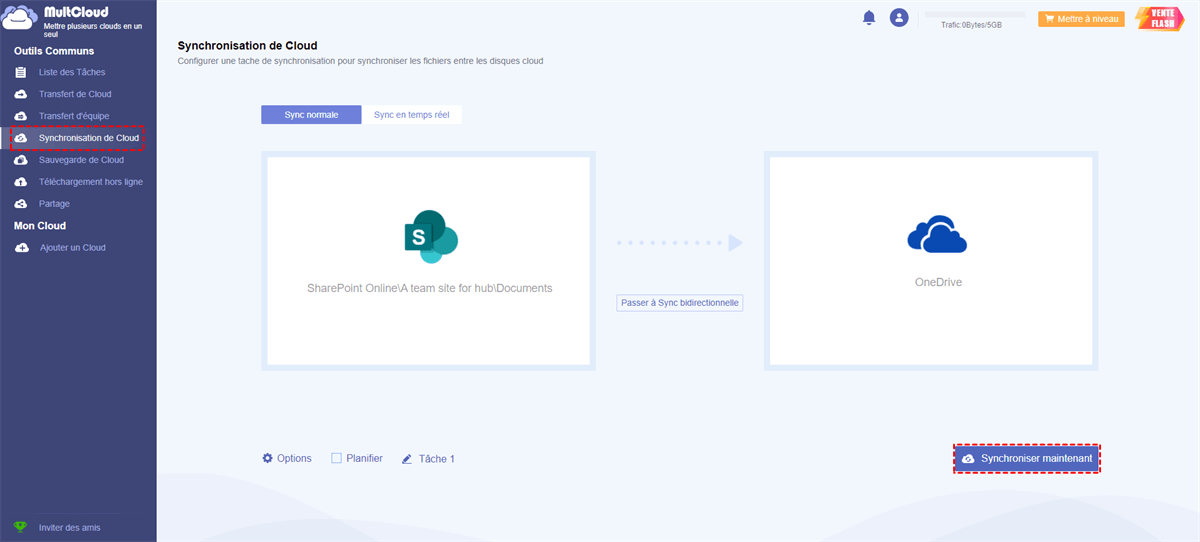The height and width of the screenshot is (542, 1200).
Task: Click the Sauvegarde de Cloud icon
Action: pyautogui.click(x=21, y=160)
